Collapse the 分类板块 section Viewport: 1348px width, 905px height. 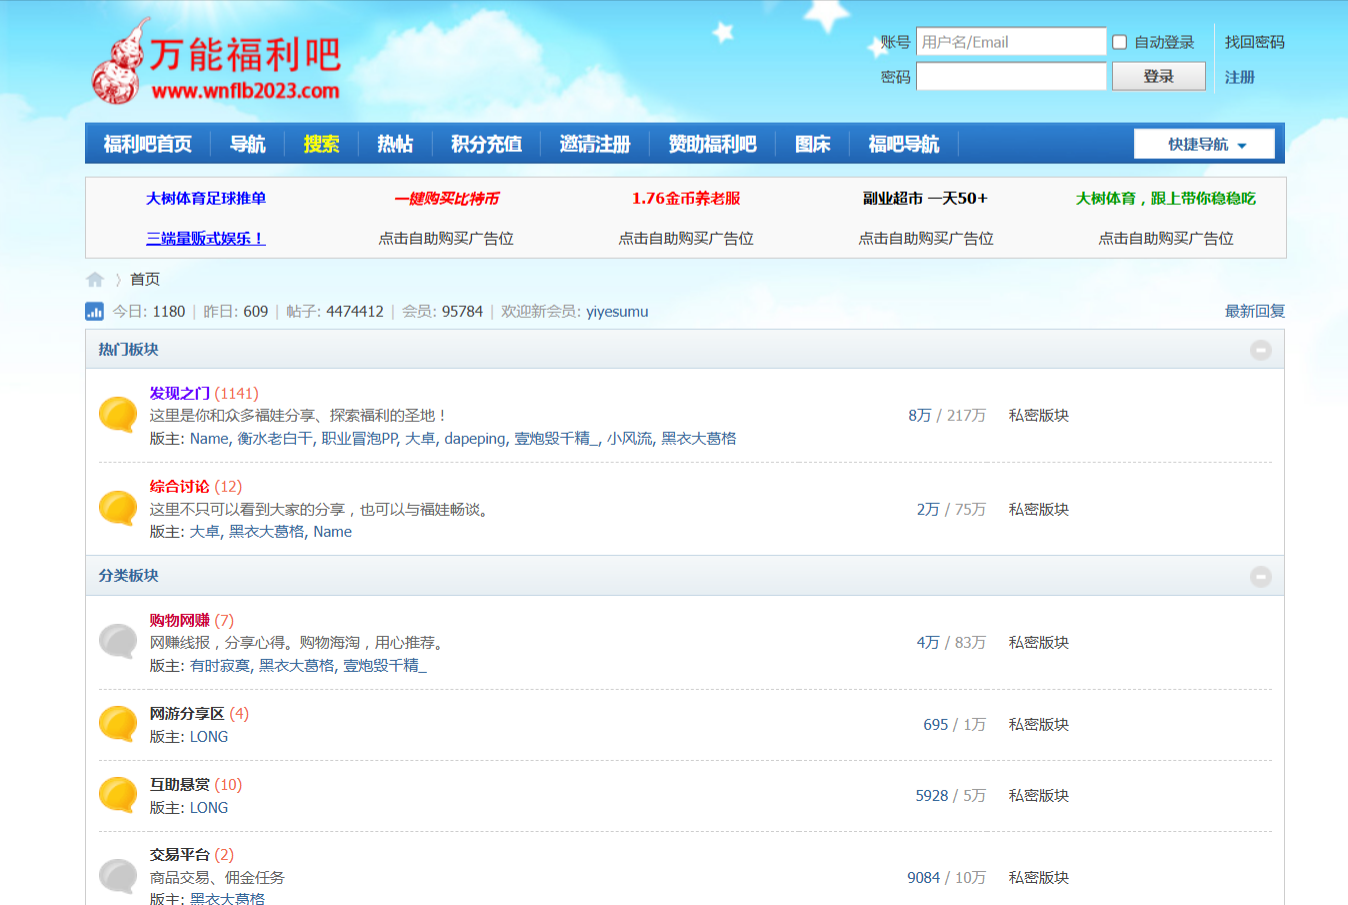click(1261, 576)
